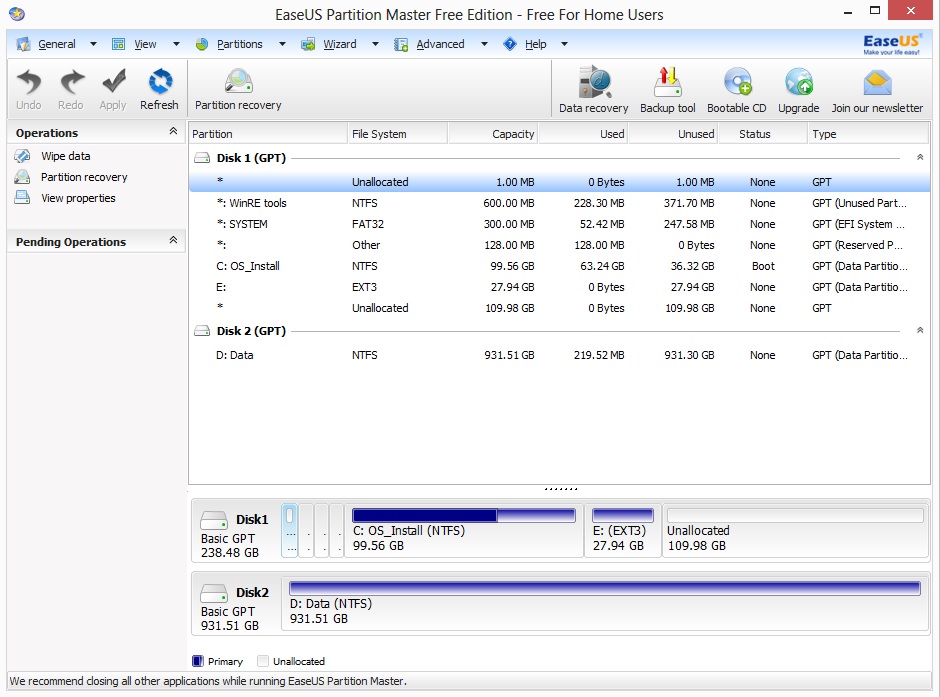
Task: Choose Partition recovery in Operations panel
Action: [84, 177]
